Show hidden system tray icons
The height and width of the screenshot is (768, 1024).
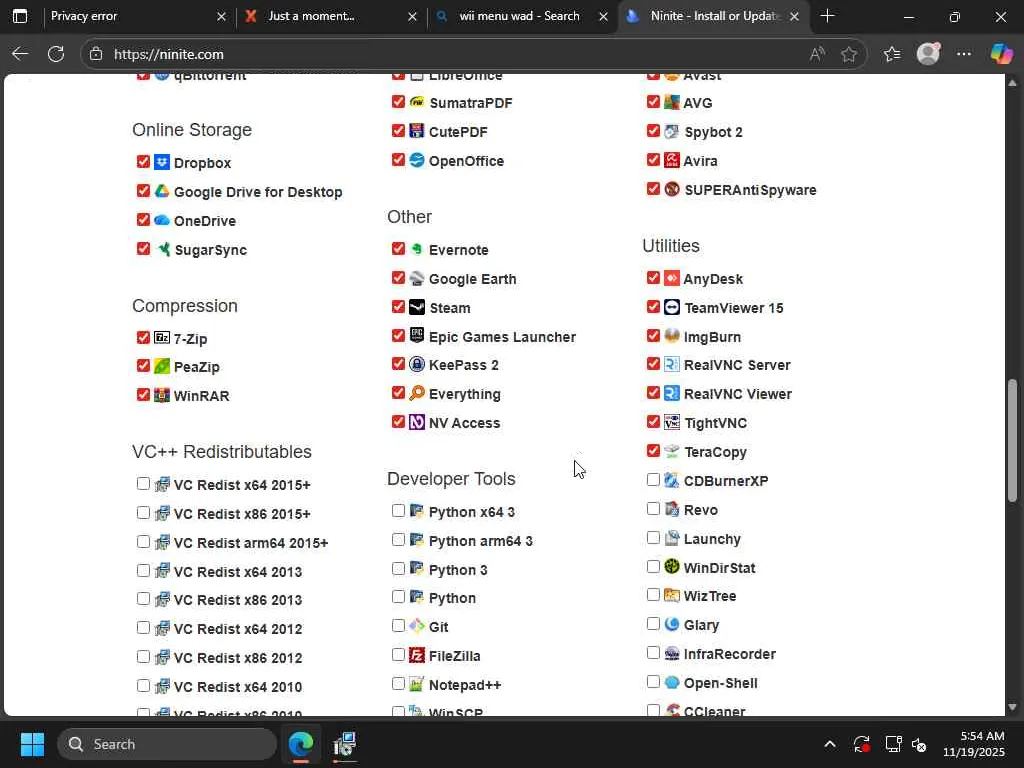coord(829,744)
